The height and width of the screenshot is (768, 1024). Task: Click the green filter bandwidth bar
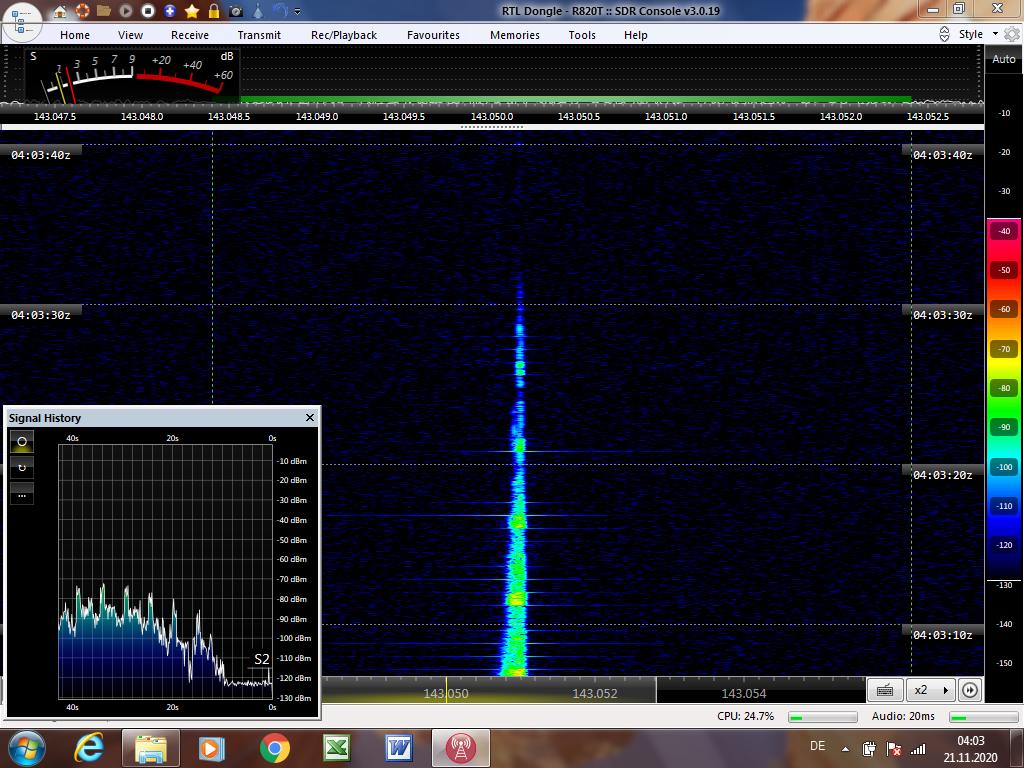pos(576,99)
